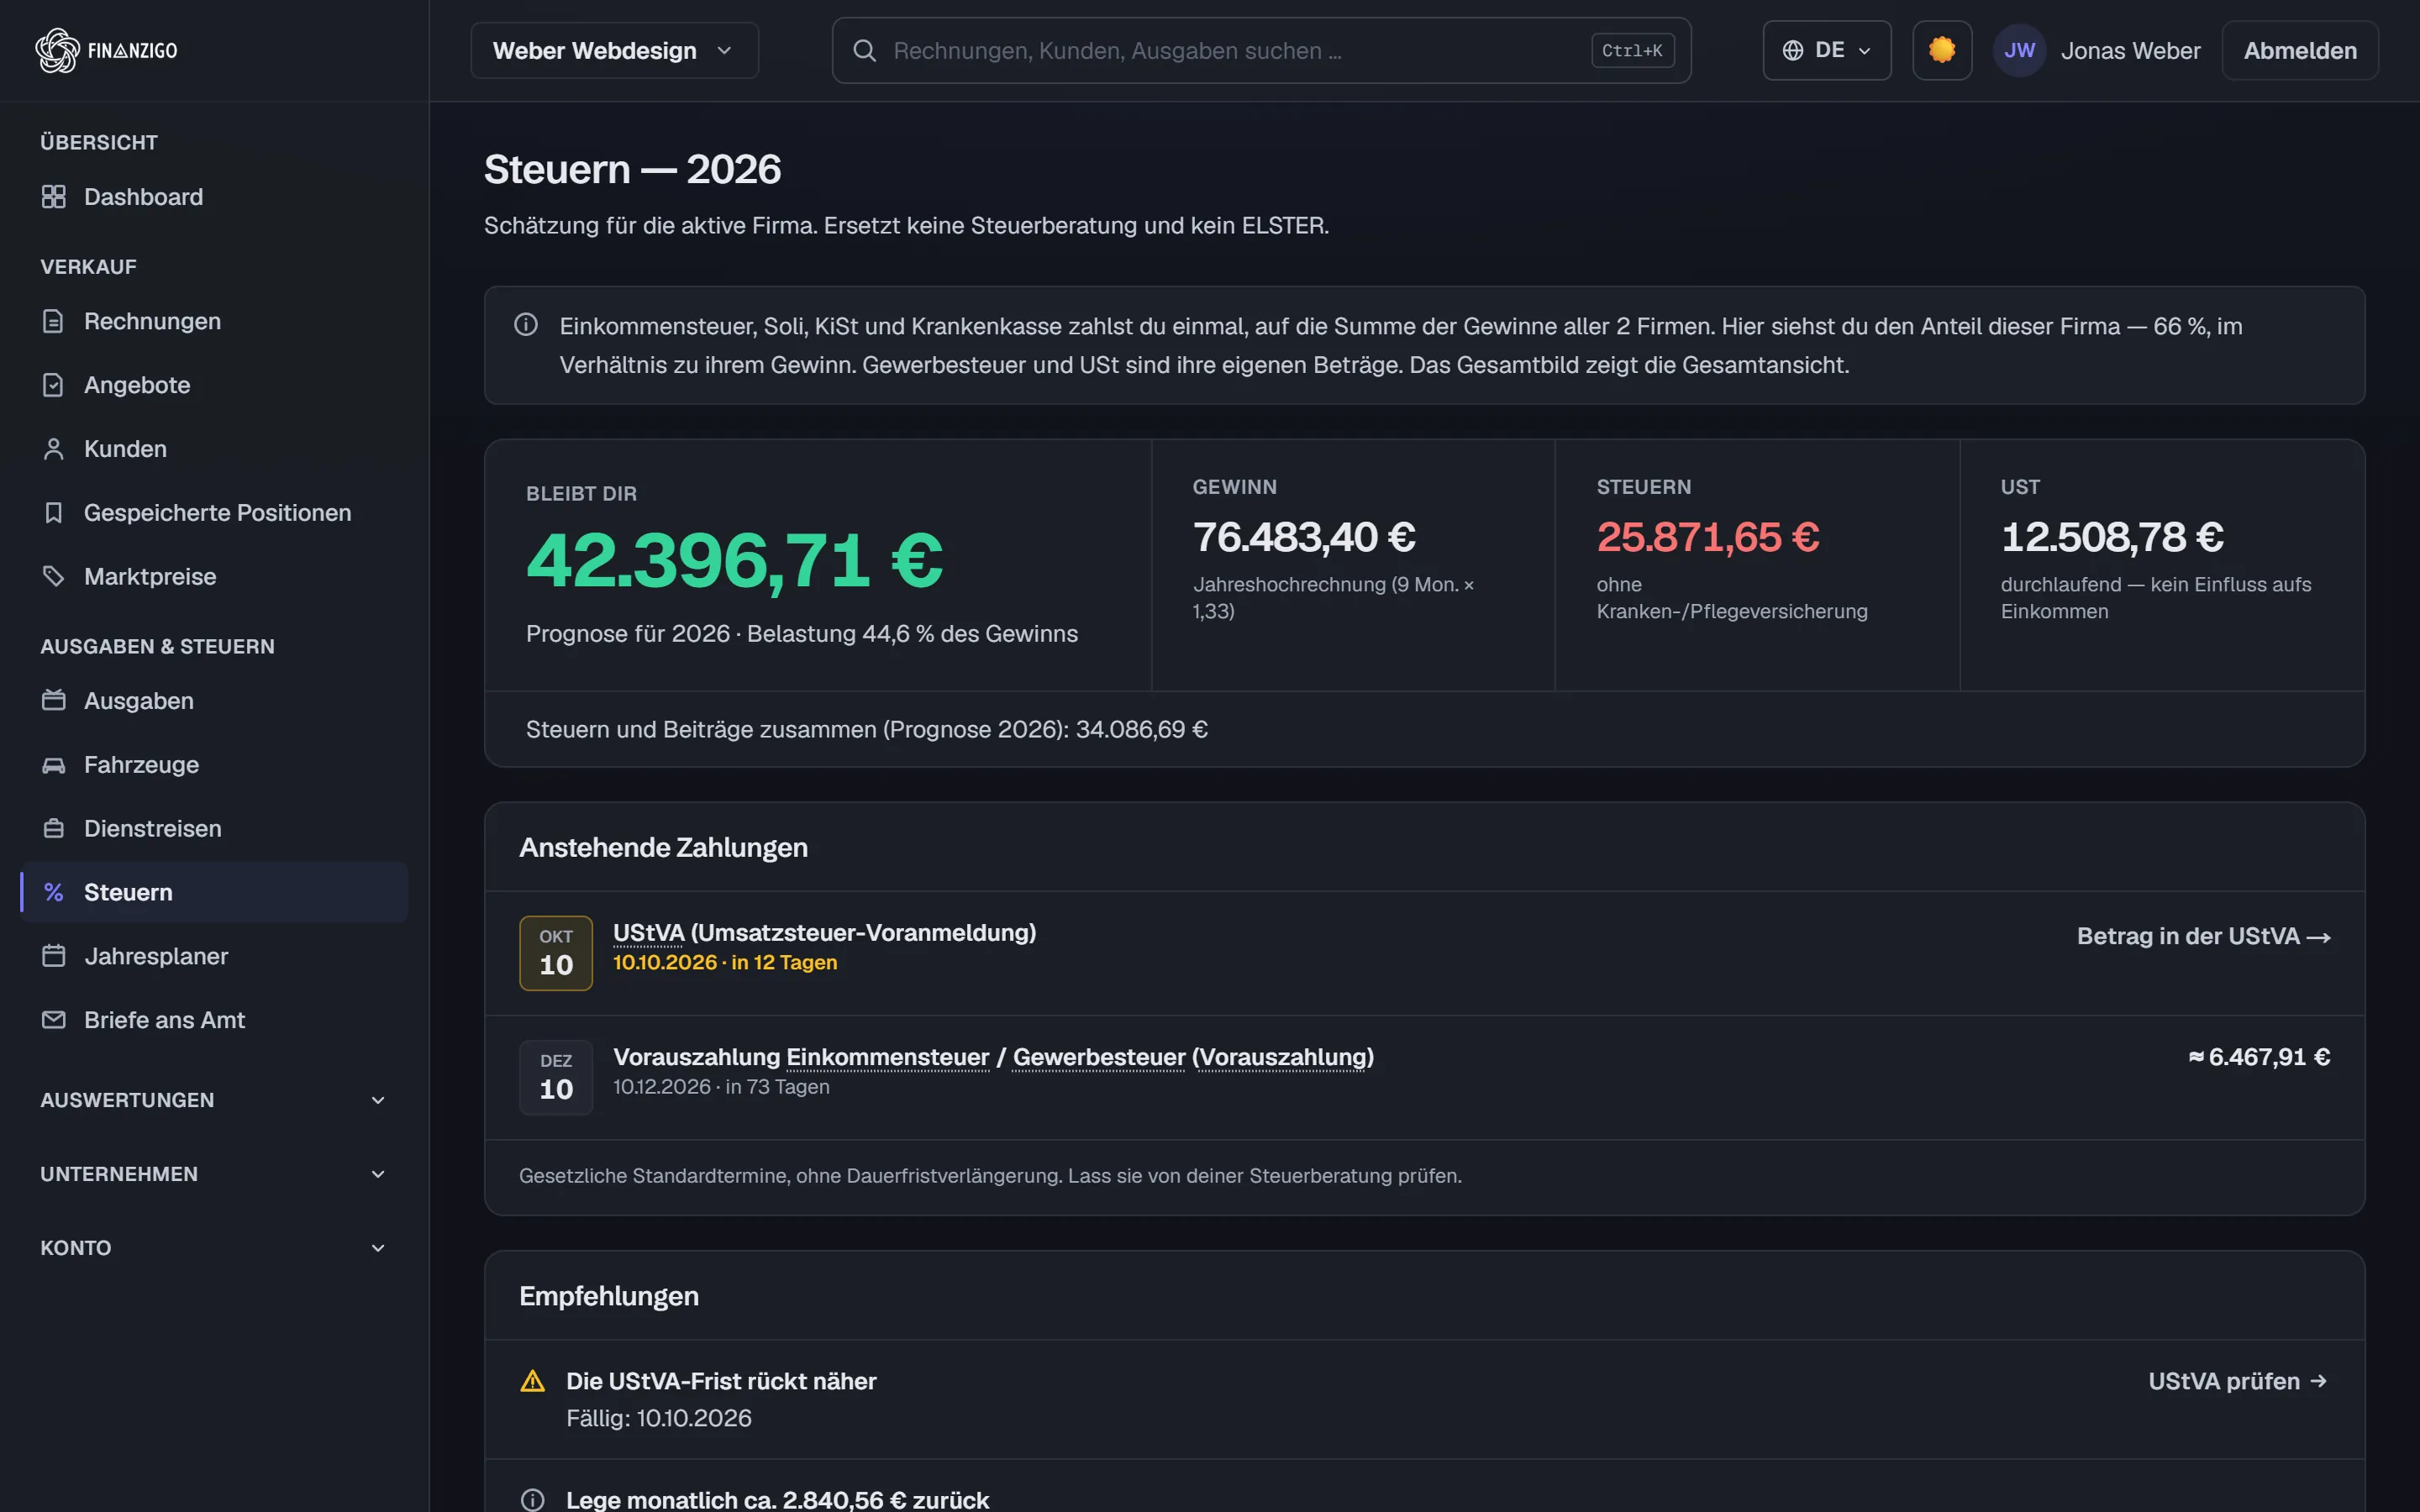The height and width of the screenshot is (1512, 2420).
Task: Click the Rechnungen document icon
Action: tap(54, 321)
